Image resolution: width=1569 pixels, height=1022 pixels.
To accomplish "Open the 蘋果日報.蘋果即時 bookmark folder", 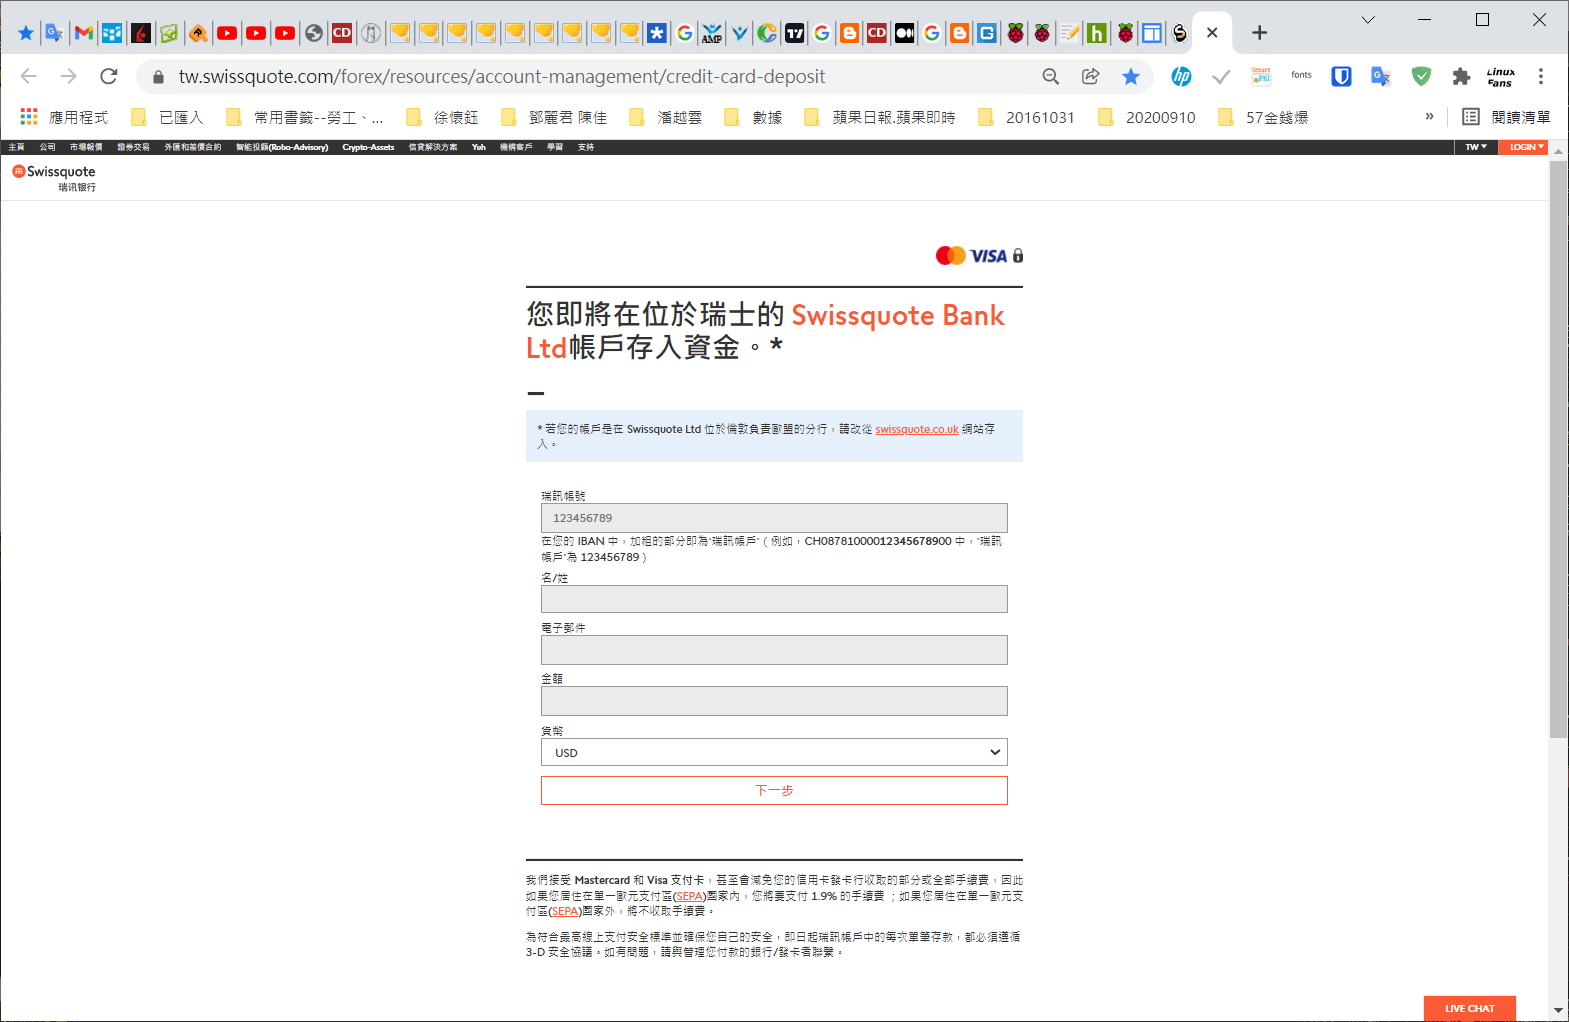I will click(880, 117).
